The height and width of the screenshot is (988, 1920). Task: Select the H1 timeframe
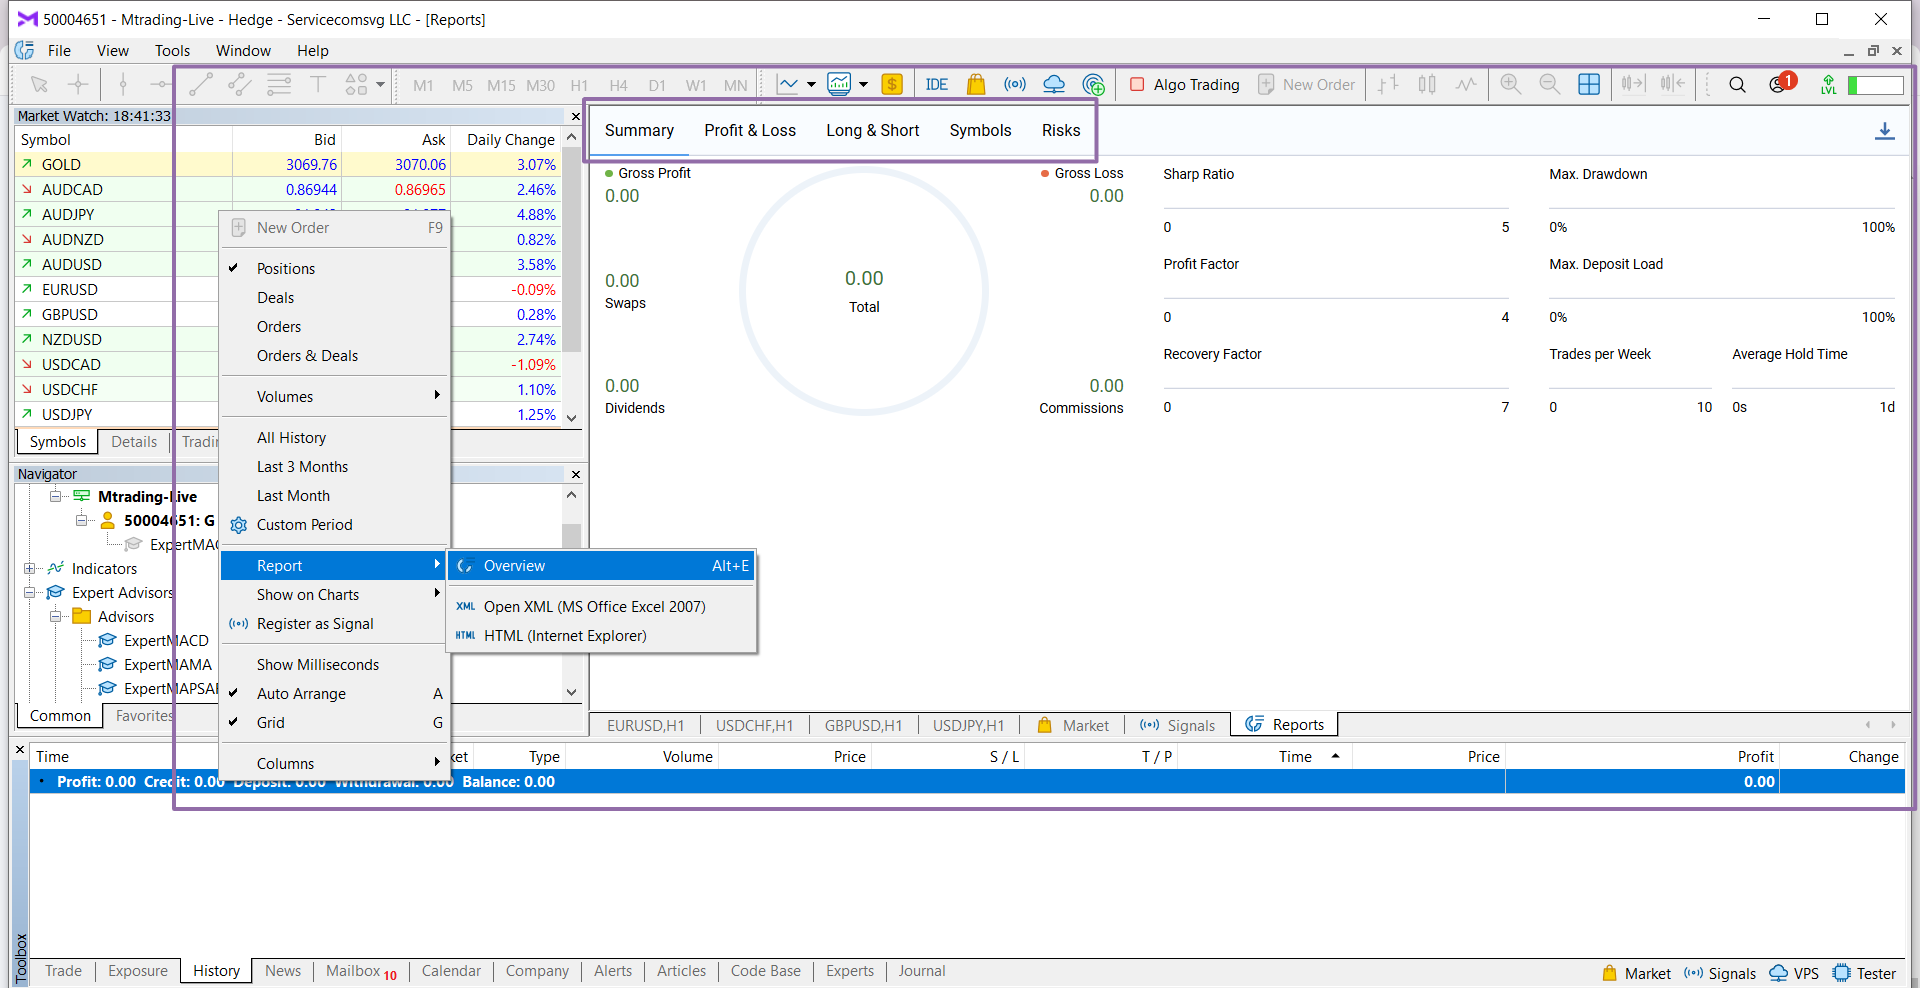click(x=579, y=85)
